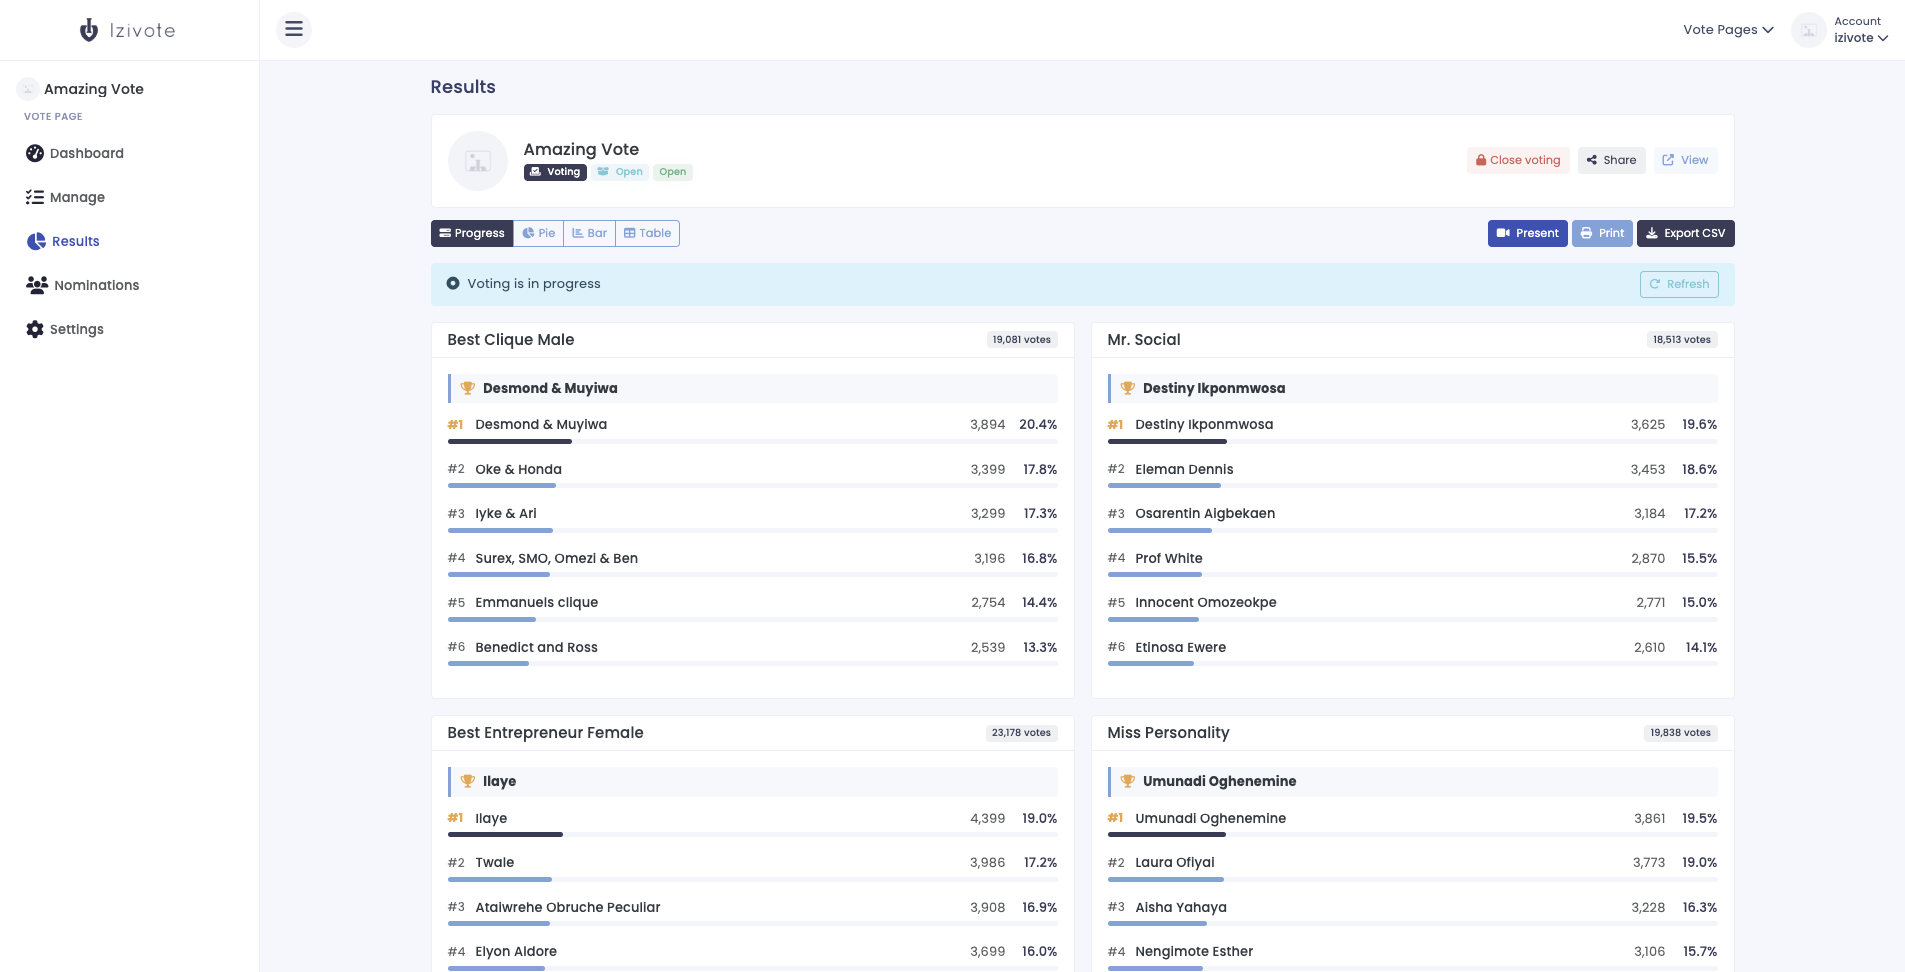Click the trophy icon beside Umunadi Oghenemine
The width and height of the screenshot is (1905, 972).
1127,781
